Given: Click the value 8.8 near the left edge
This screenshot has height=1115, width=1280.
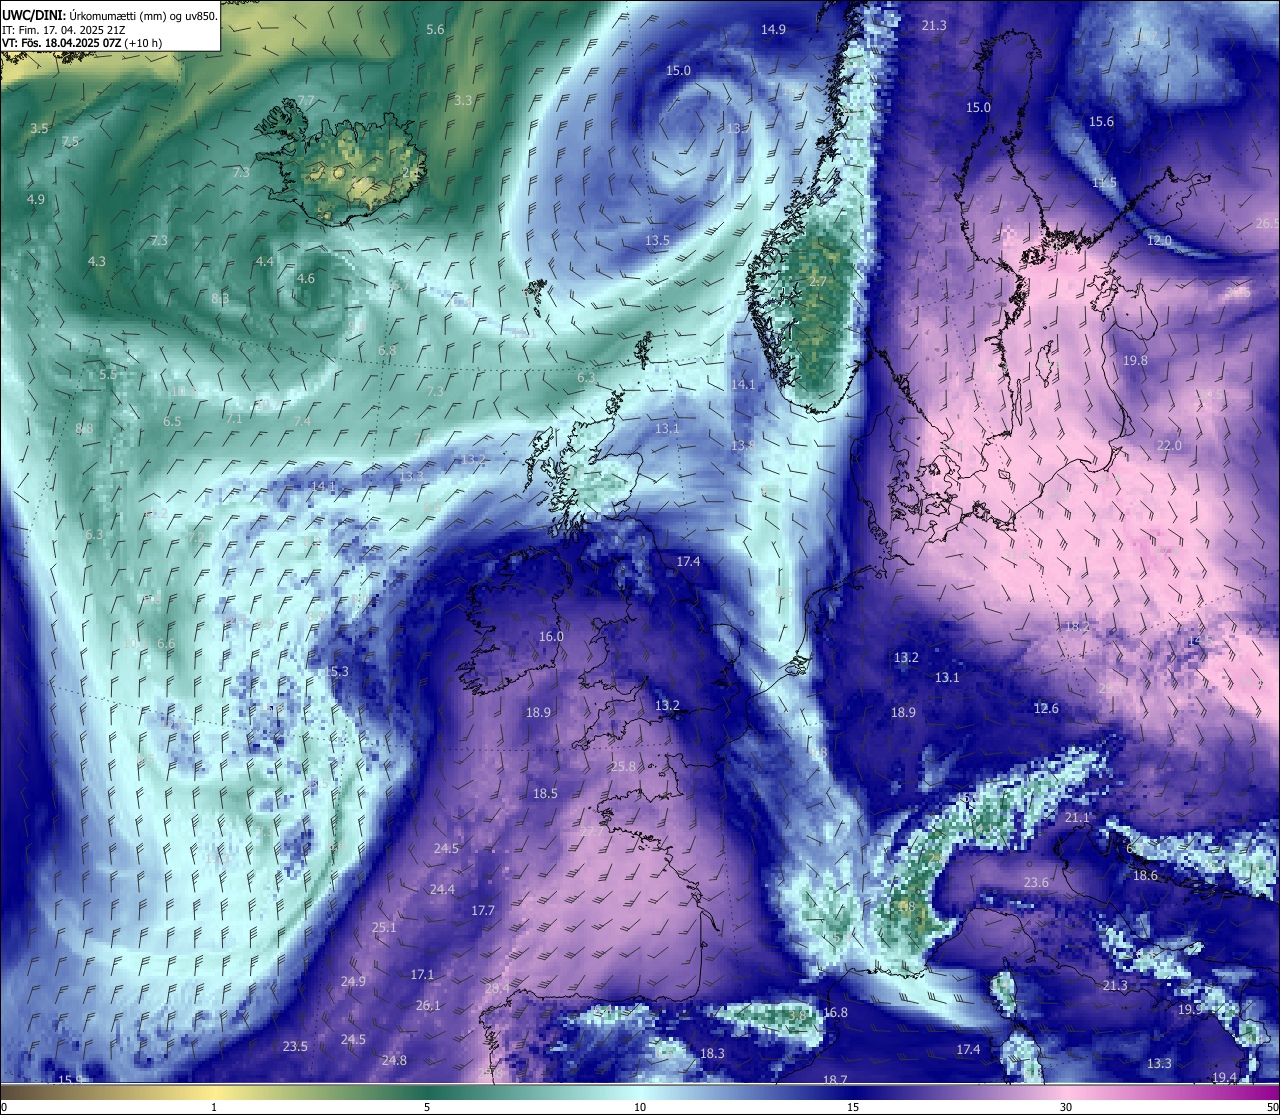Looking at the screenshot, I should click(x=84, y=429).
